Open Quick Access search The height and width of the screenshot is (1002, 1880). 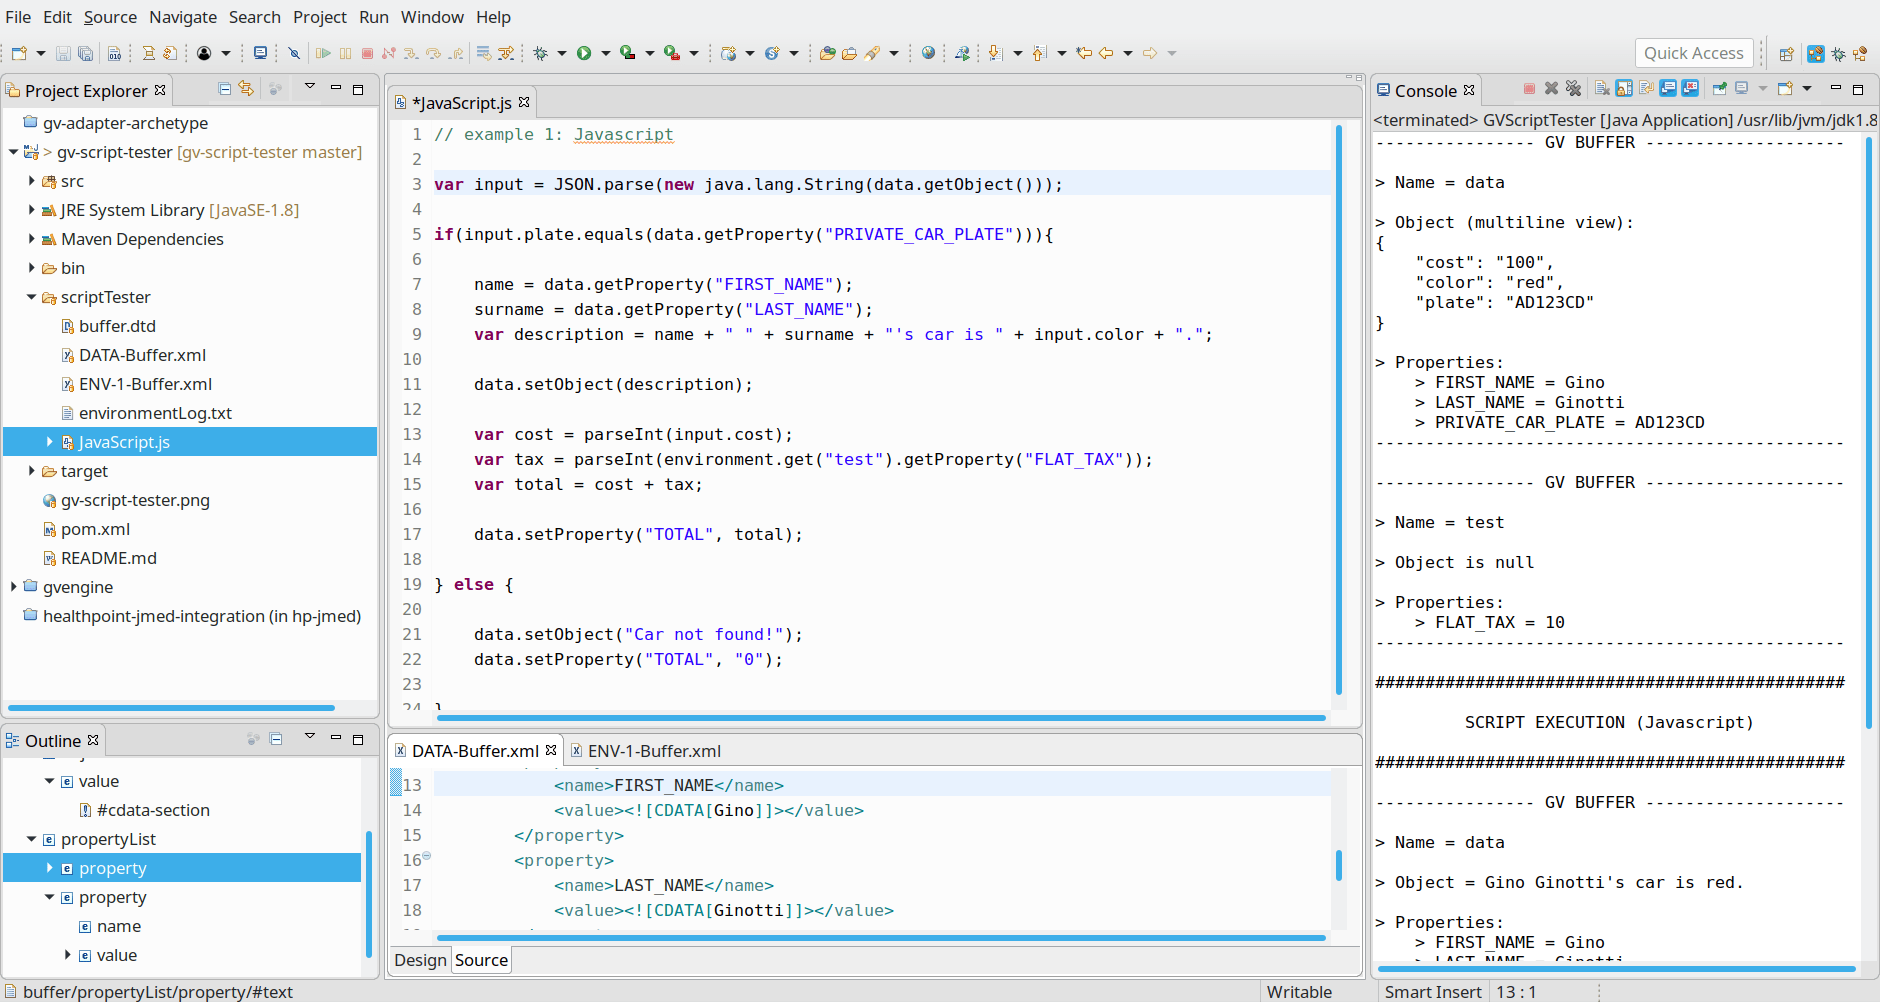tap(1694, 52)
